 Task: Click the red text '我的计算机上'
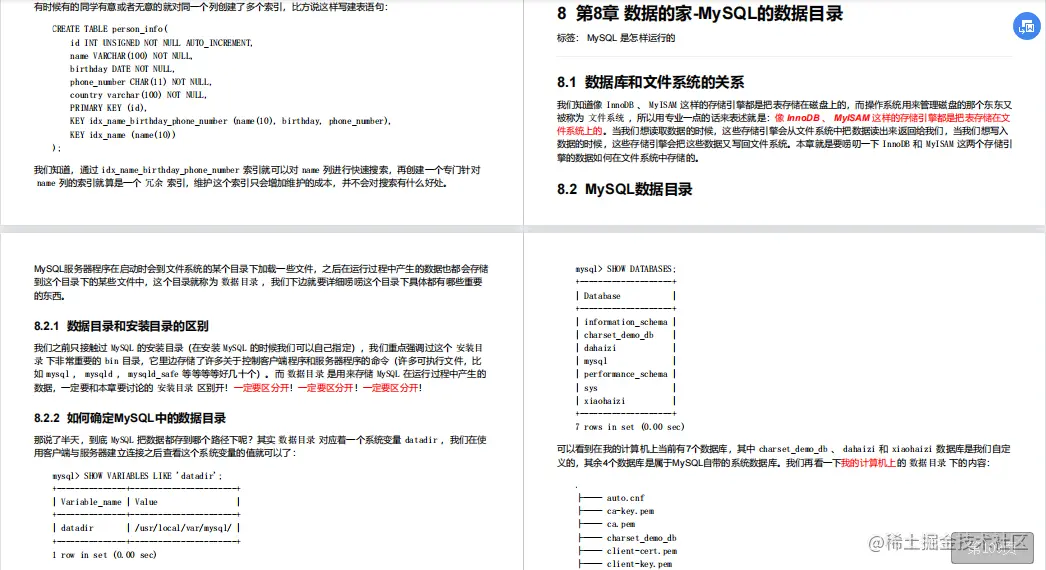[x=868, y=463]
